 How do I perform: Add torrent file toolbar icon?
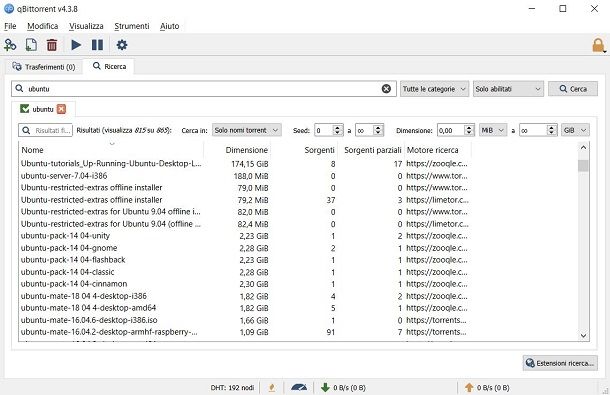click(31, 45)
